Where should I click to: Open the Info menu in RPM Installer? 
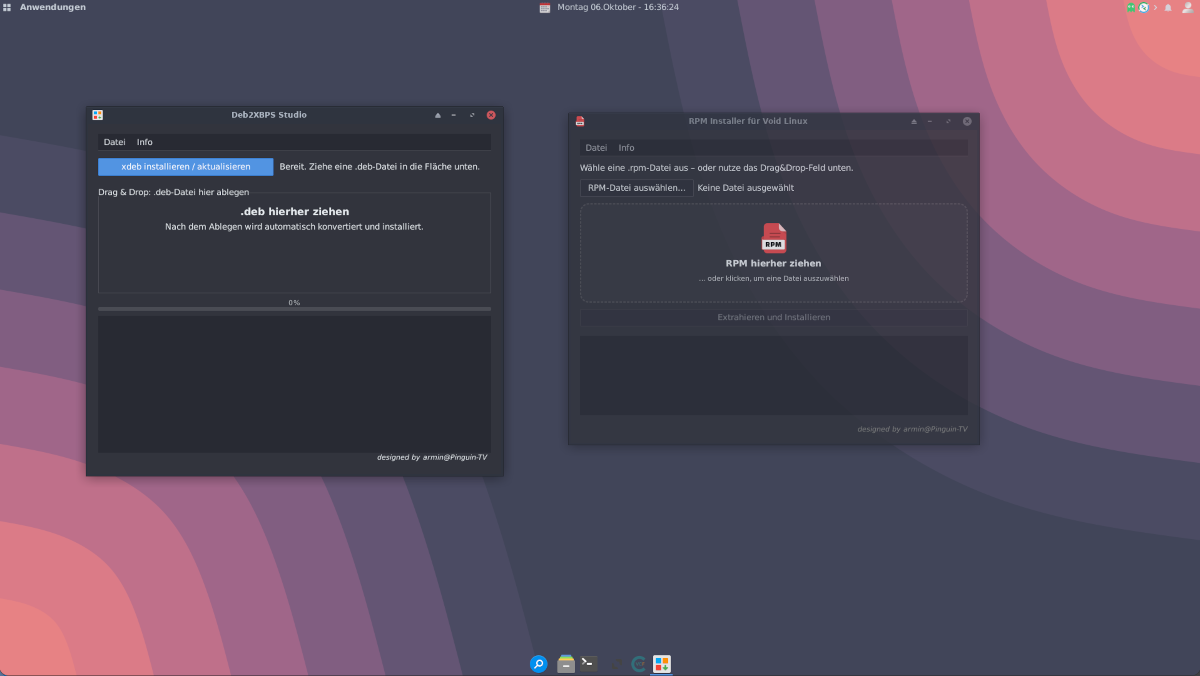click(x=626, y=148)
